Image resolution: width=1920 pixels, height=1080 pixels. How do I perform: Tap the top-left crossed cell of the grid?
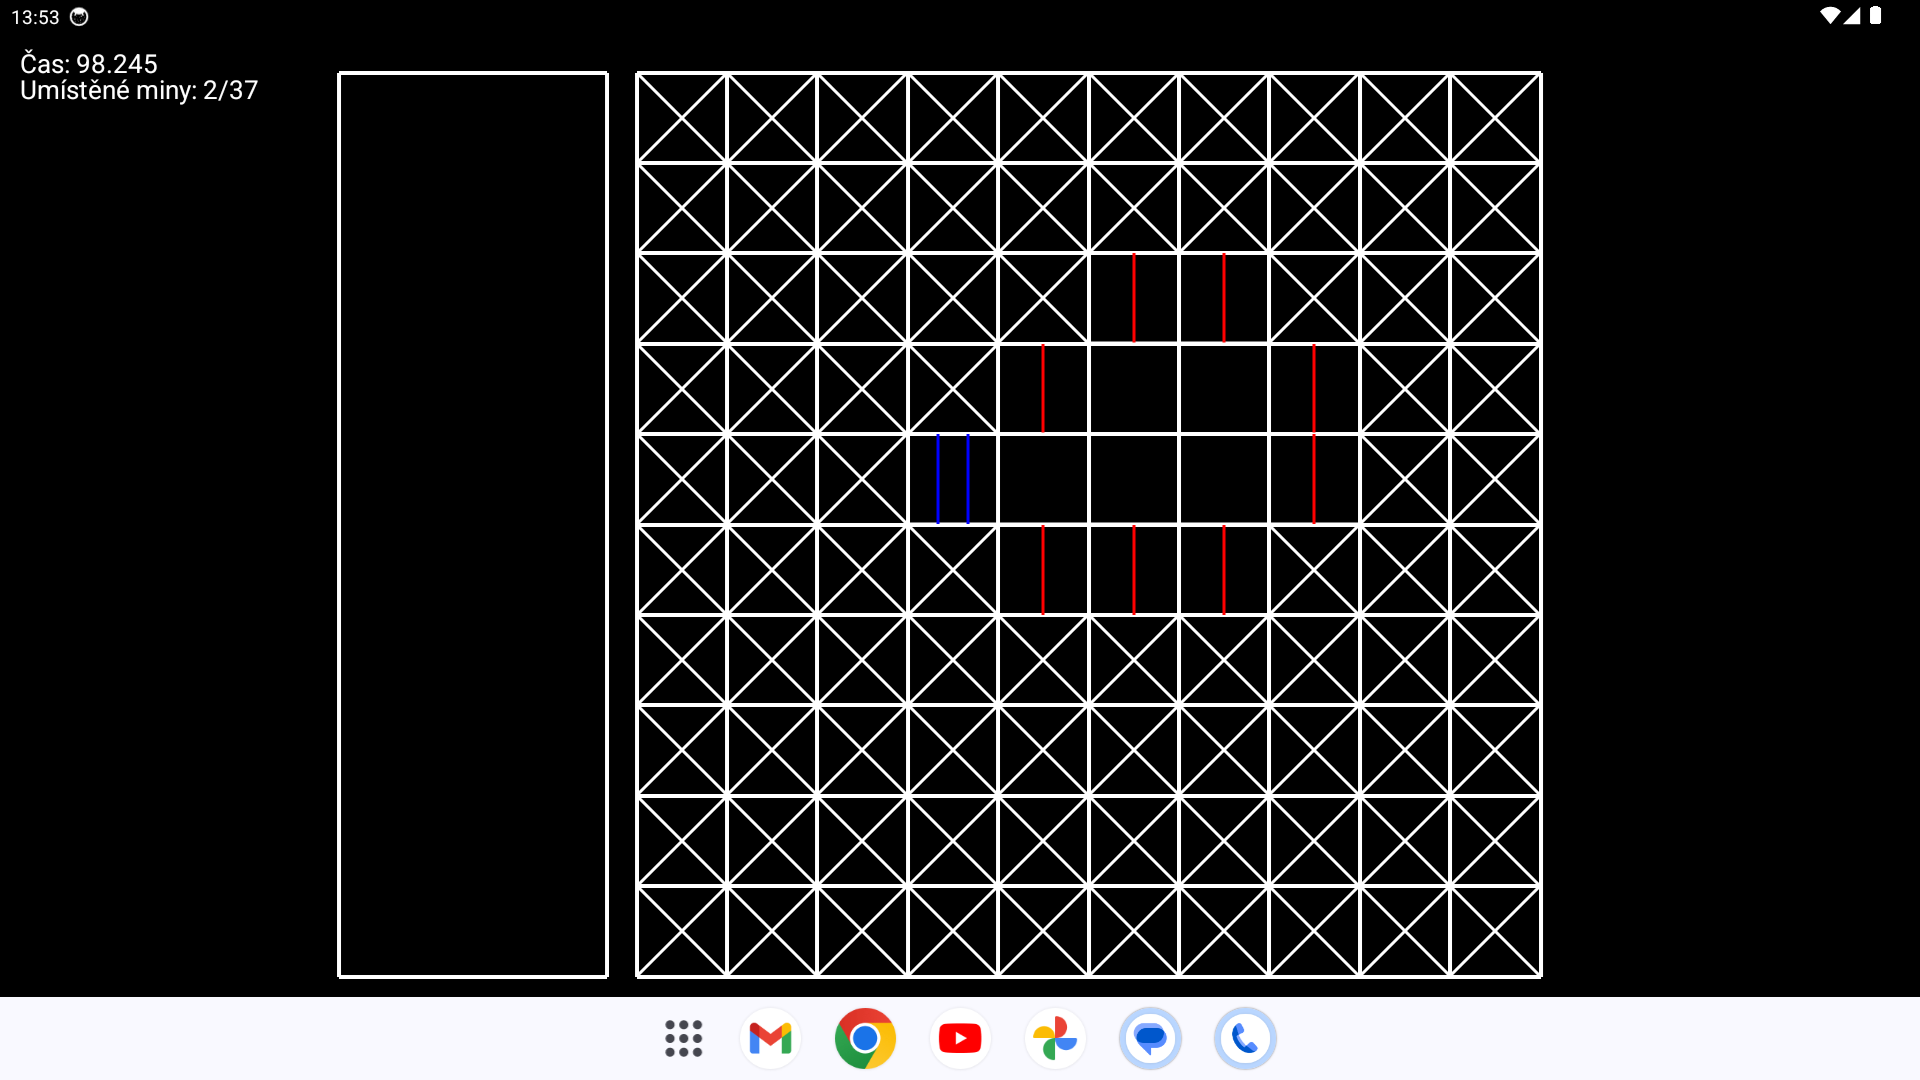(x=682, y=117)
